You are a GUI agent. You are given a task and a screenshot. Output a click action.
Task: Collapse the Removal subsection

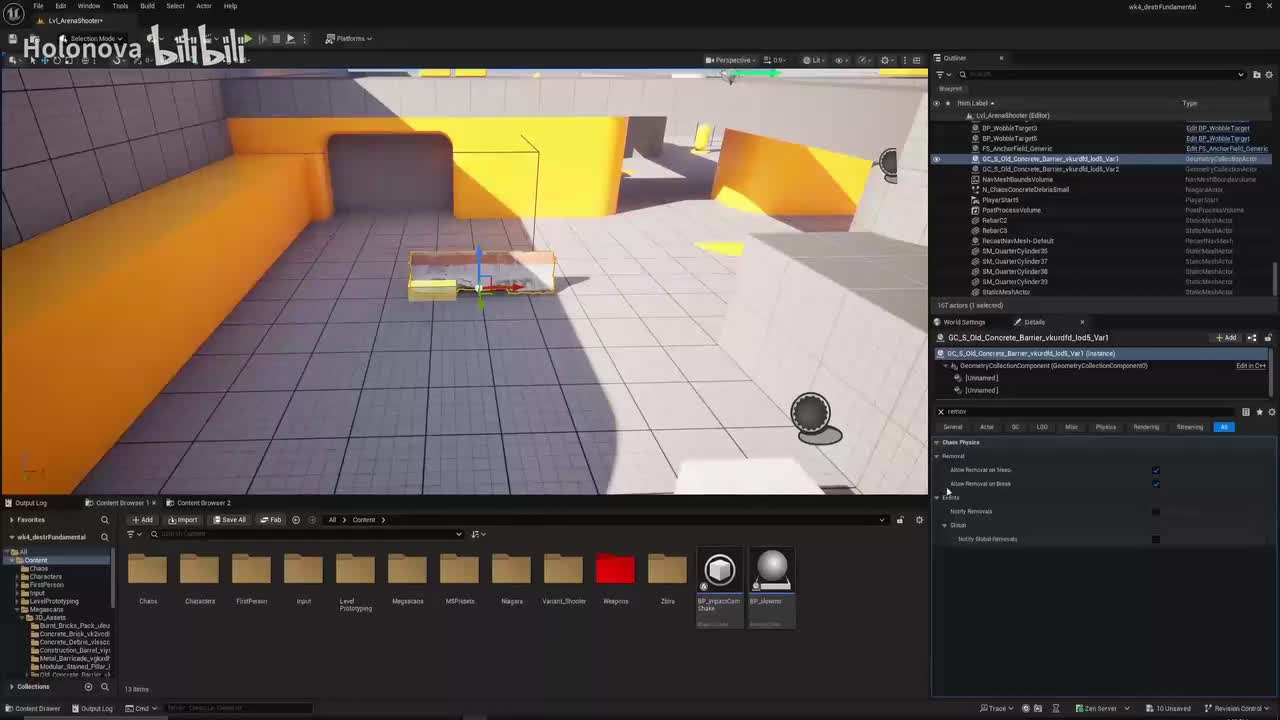coord(937,456)
